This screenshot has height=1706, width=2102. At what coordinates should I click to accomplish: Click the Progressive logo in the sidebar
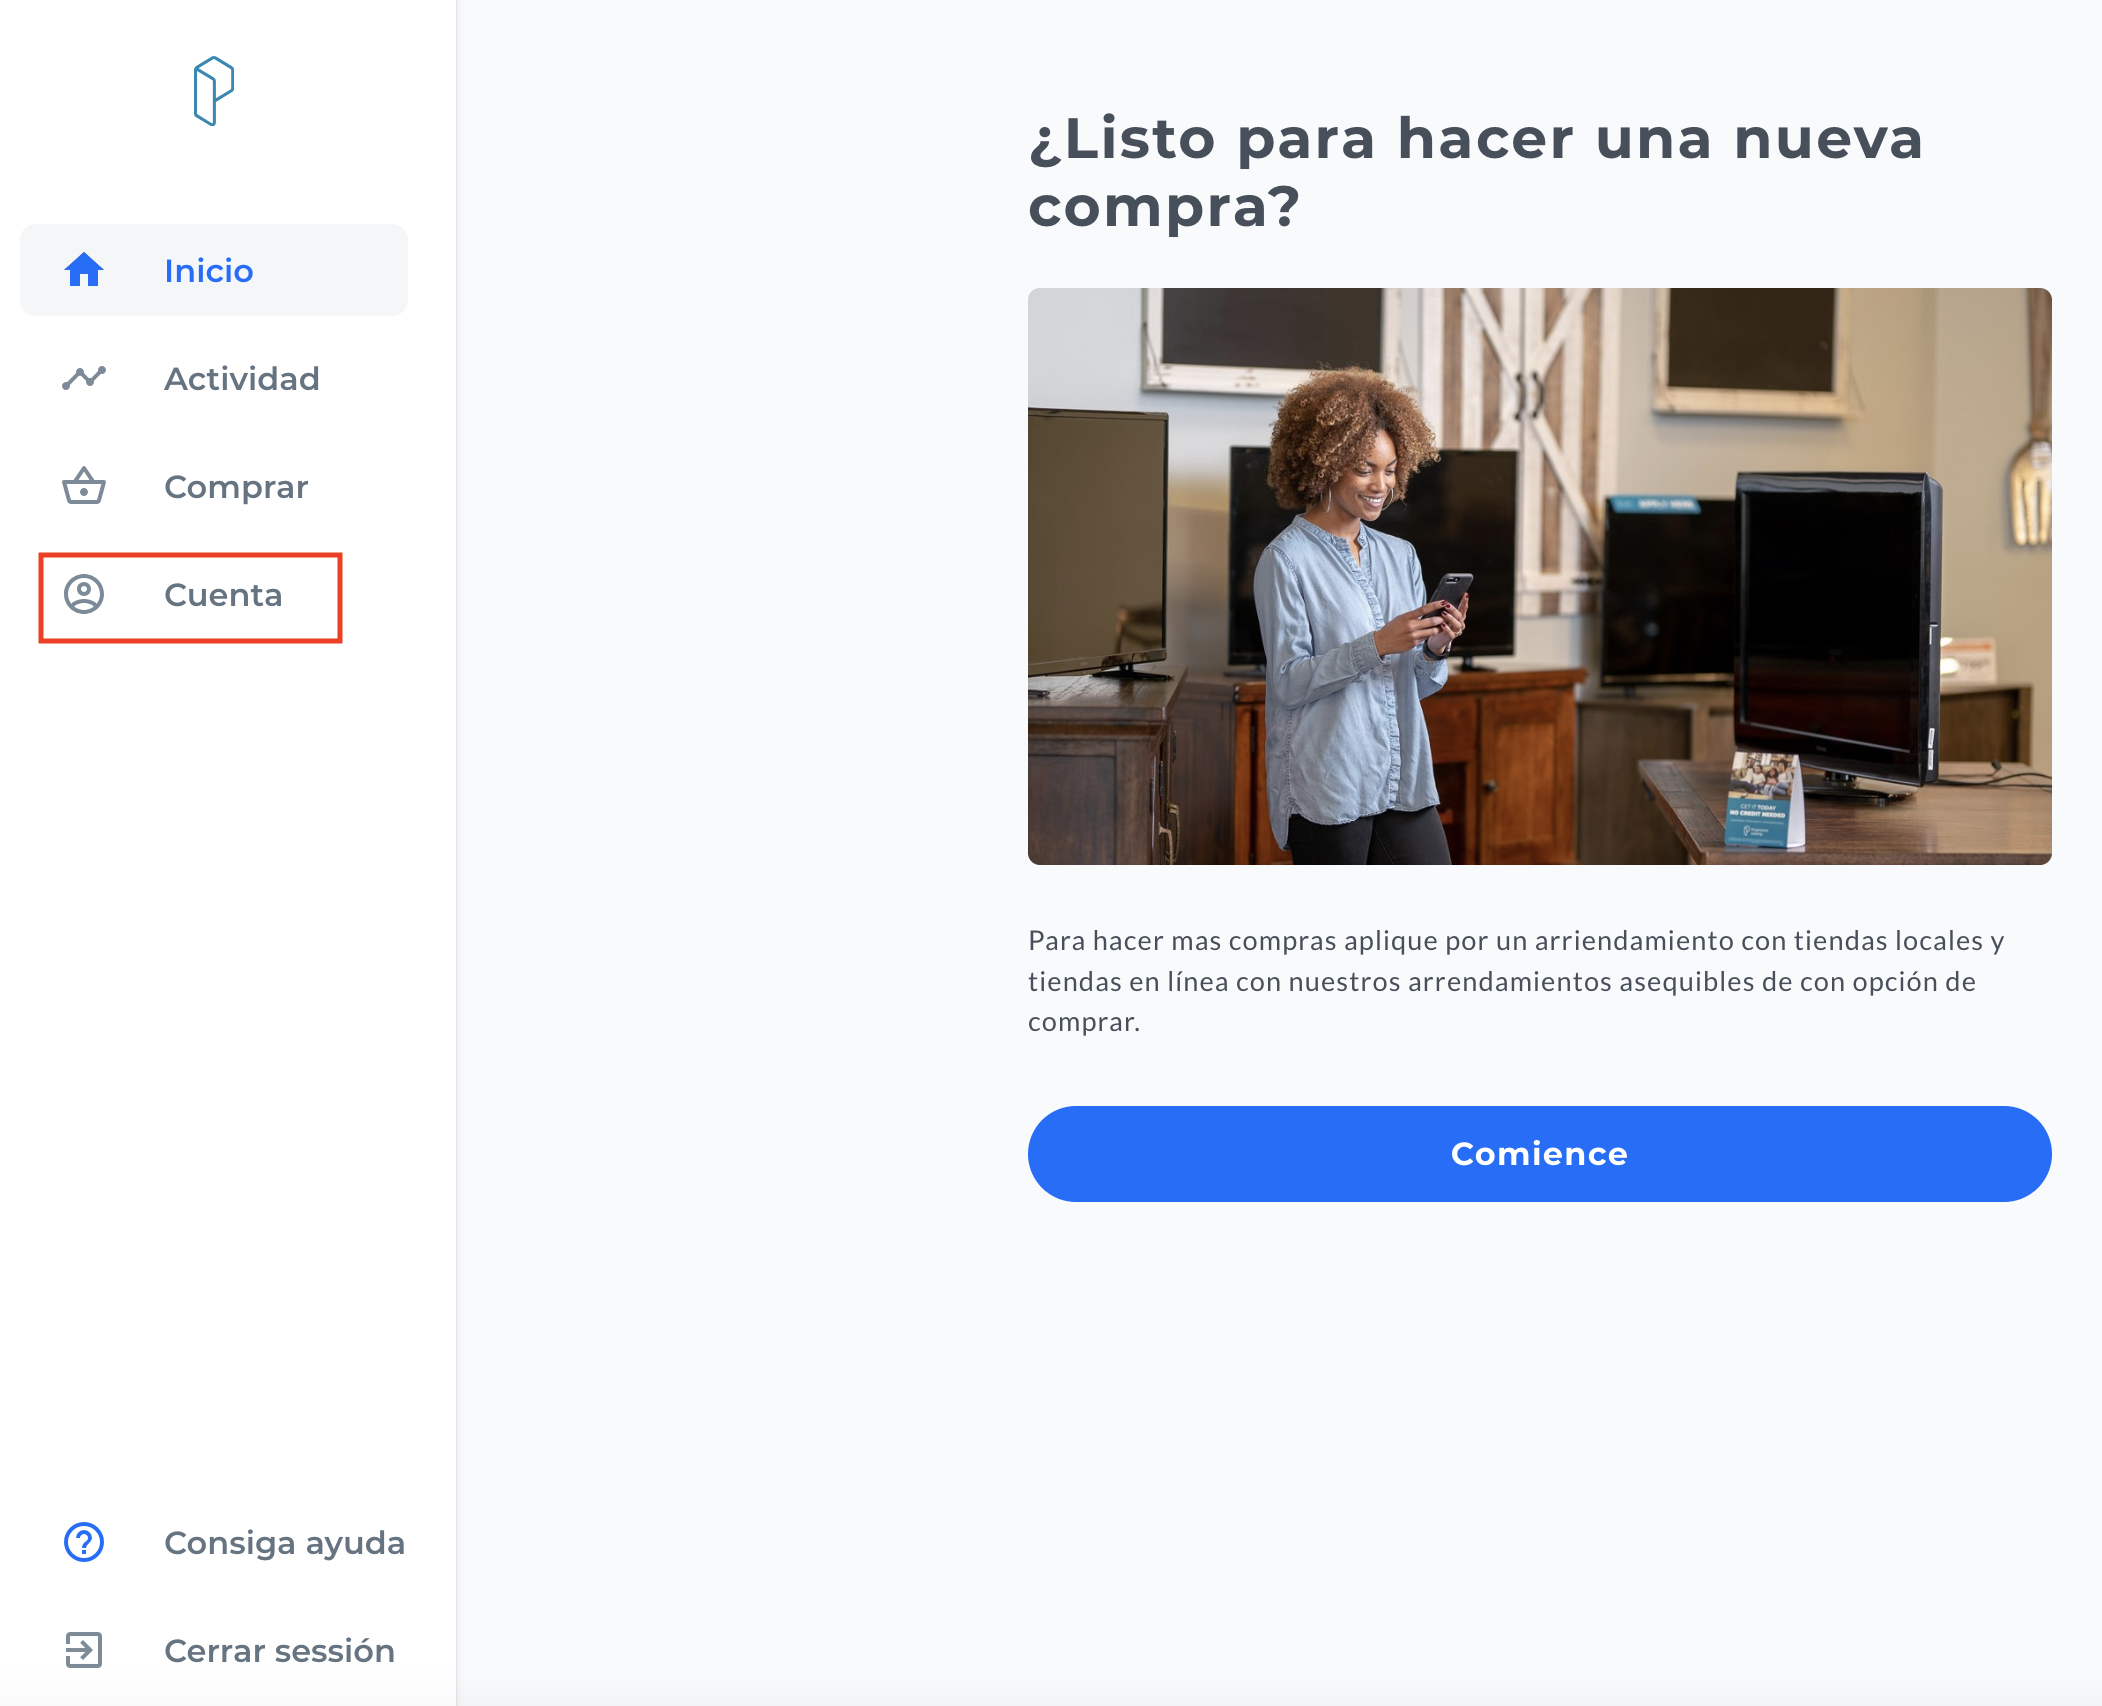coord(213,91)
